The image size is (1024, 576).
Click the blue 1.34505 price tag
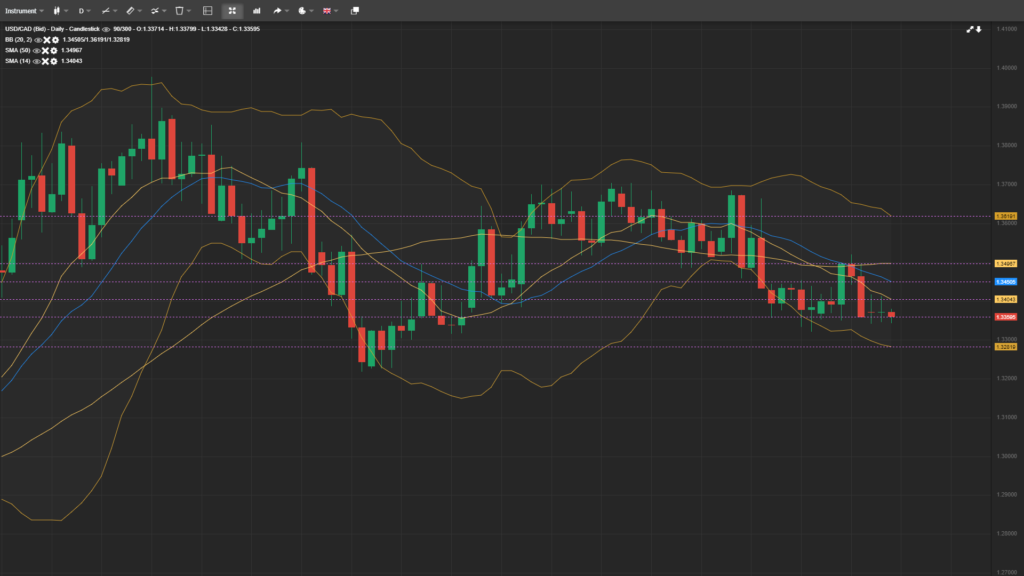(1005, 282)
